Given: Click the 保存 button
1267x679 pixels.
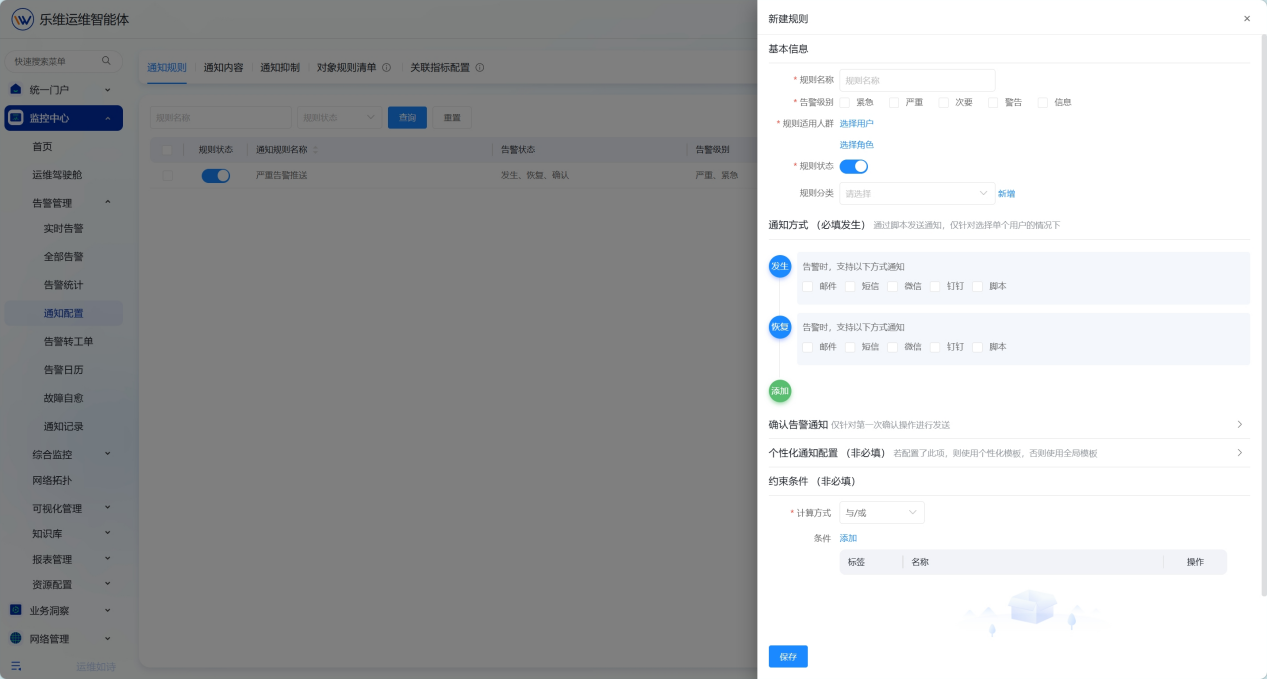Looking at the screenshot, I should tap(788, 657).
